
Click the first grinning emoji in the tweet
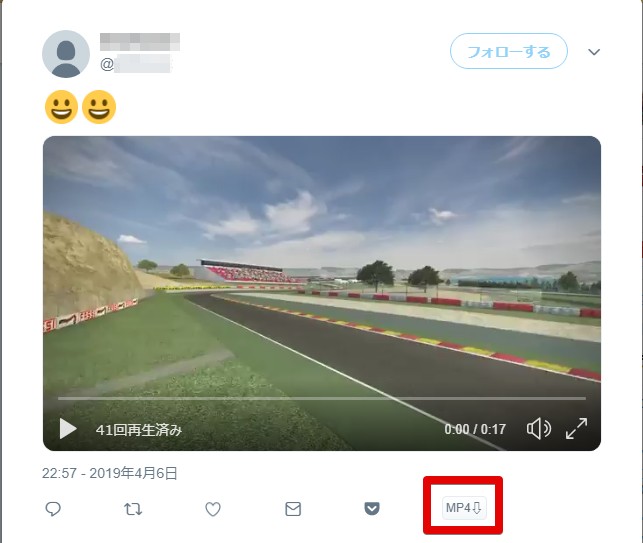62,107
